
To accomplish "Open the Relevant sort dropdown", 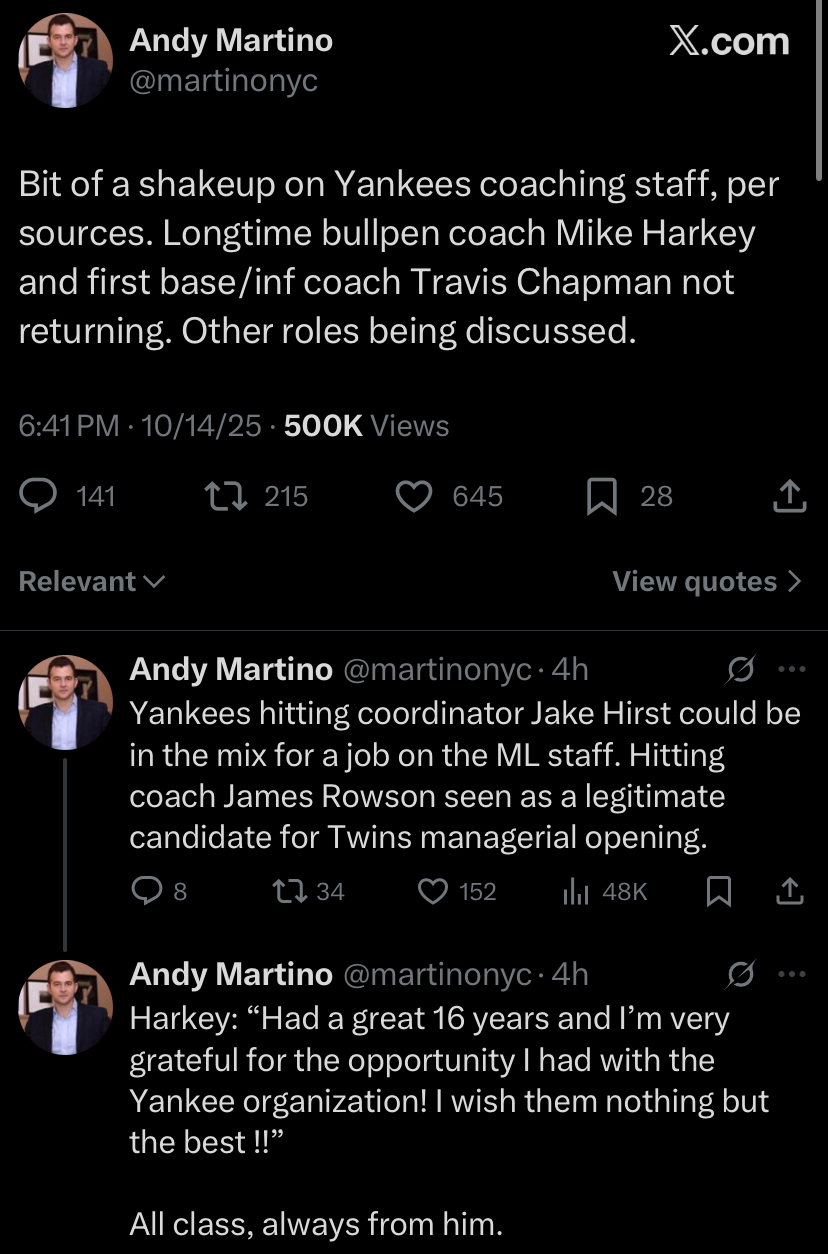I will coord(92,581).
